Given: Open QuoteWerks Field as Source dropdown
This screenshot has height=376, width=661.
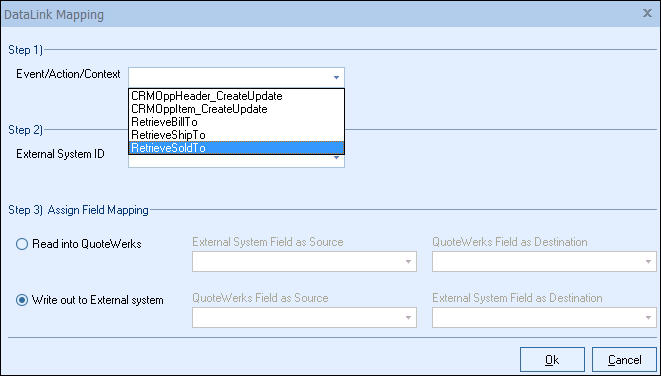Looking at the screenshot, I should 304,317.
